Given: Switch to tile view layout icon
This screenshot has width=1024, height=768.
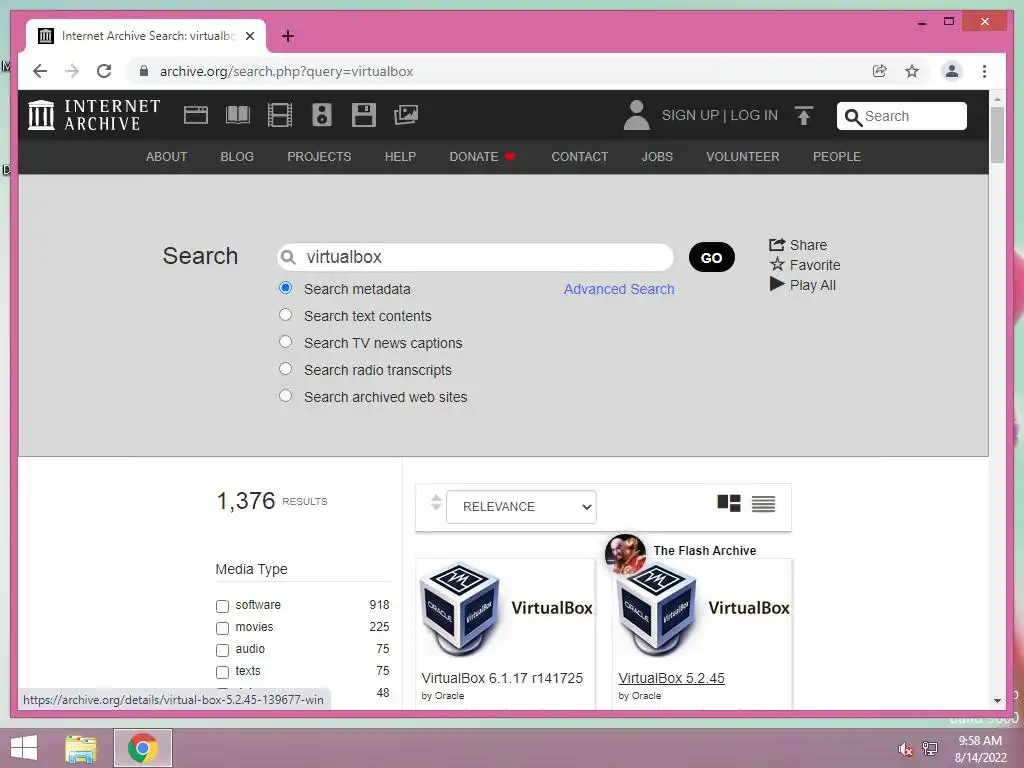Looking at the screenshot, I should pyautogui.click(x=729, y=504).
